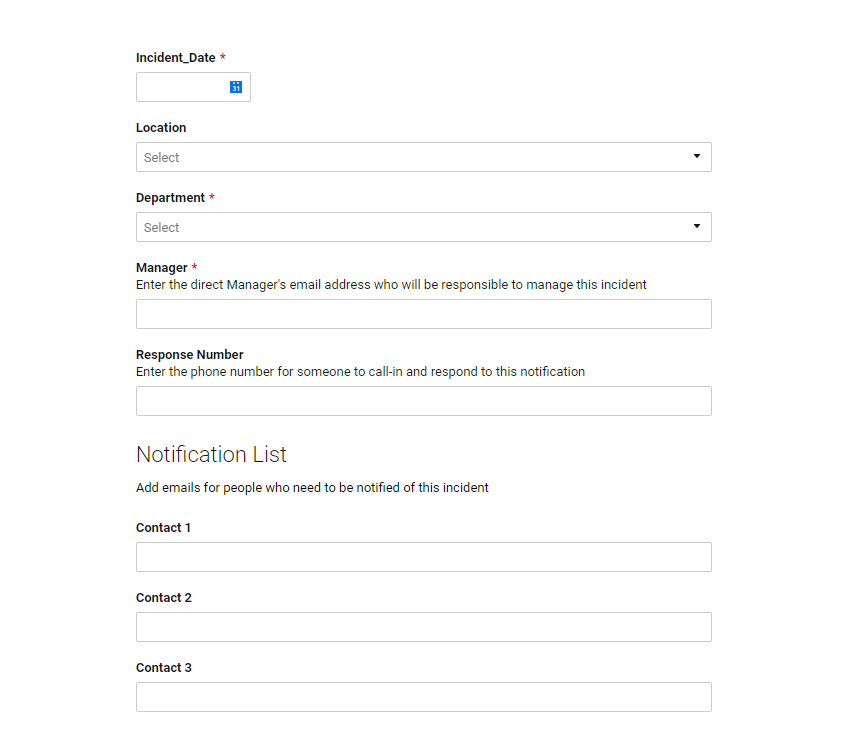Image resolution: width=853 pixels, height=741 pixels.
Task: Open the Incident_Date calendar picker icon
Action: coord(236,87)
